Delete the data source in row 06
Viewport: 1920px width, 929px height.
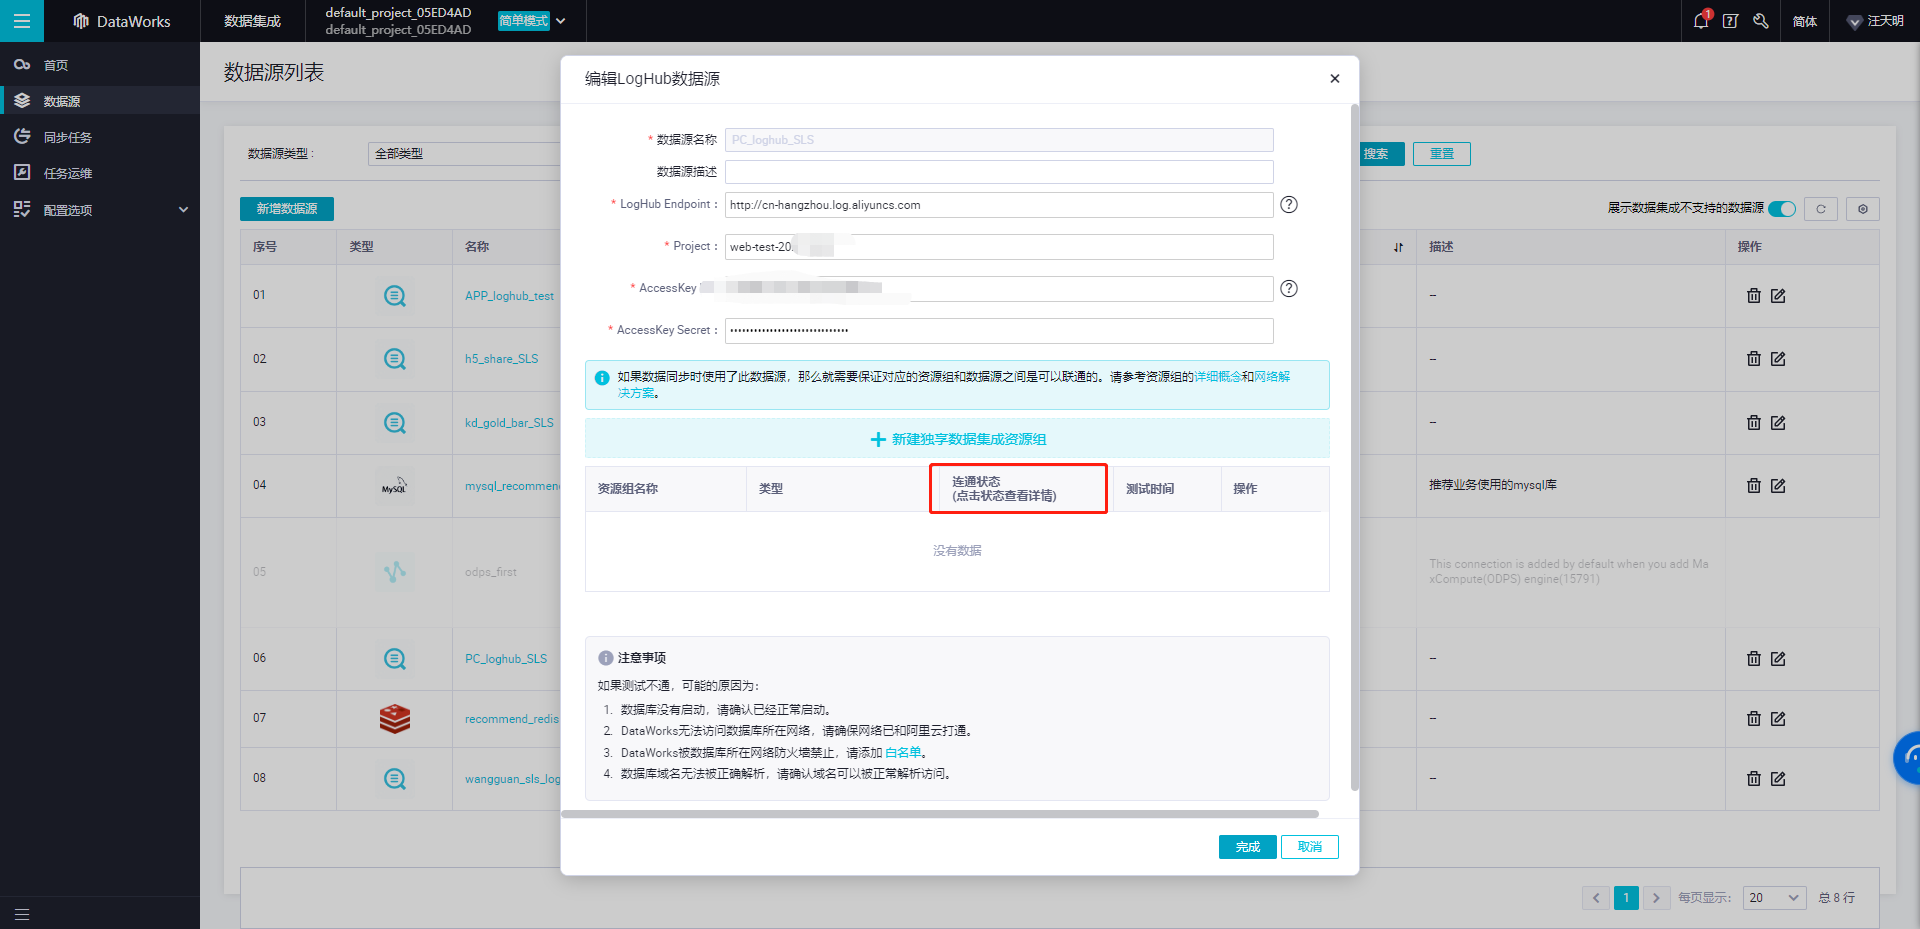(x=1753, y=659)
